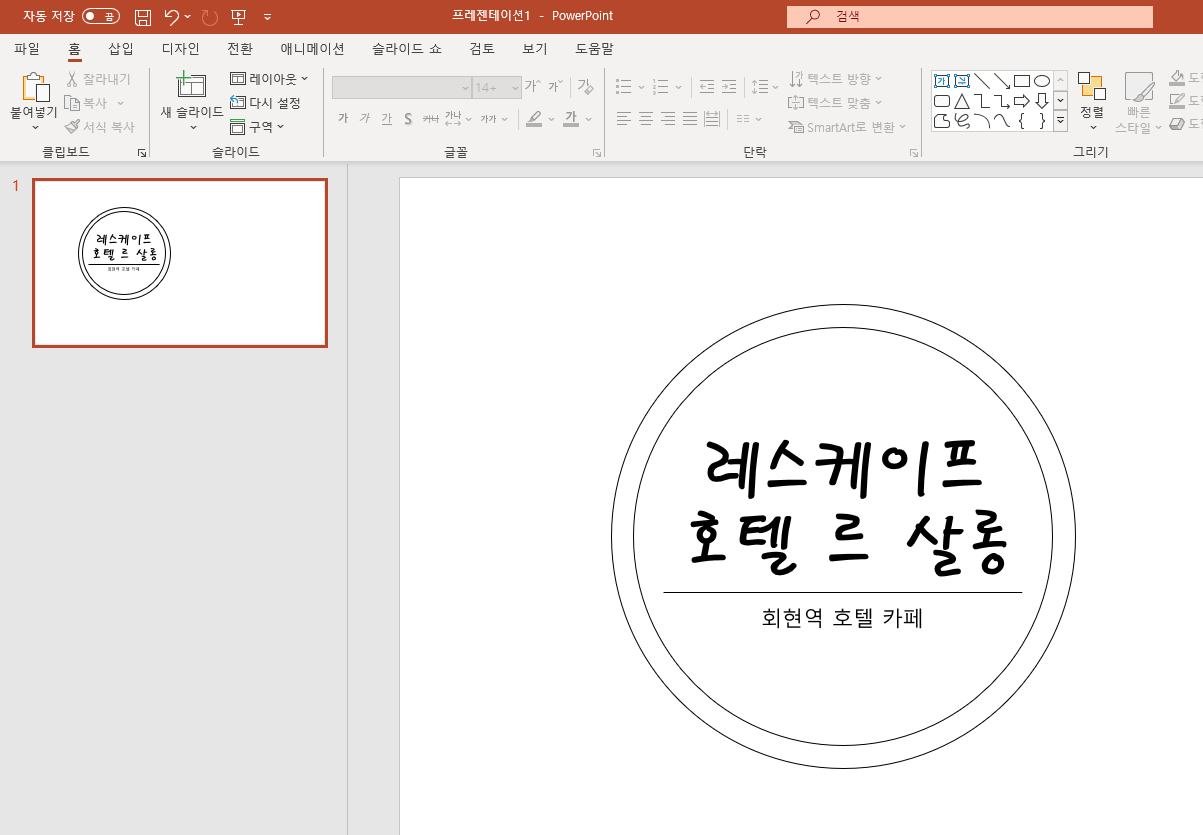
Task: Open the Layout (레이아웃) dropdown
Action: click(269, 78)
